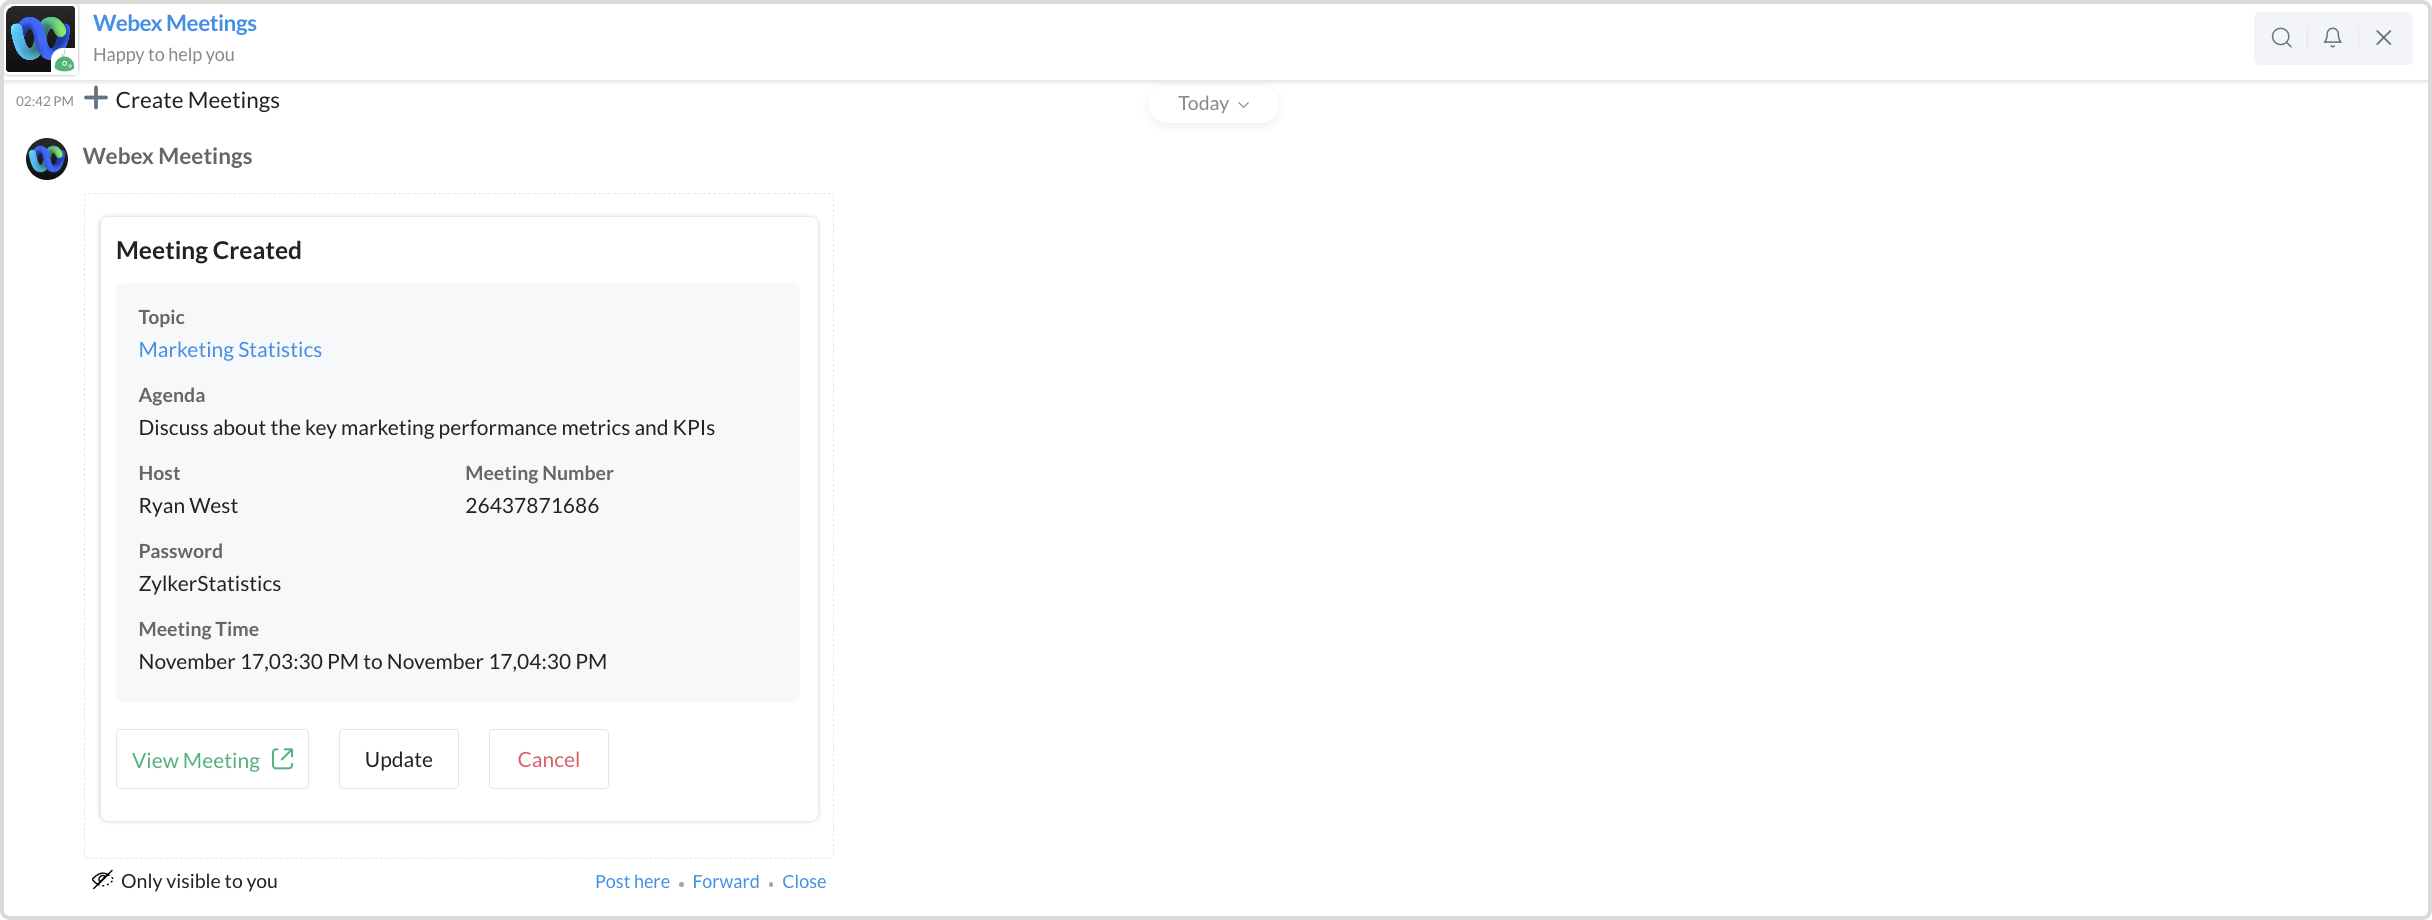This screenshot has height=920, width=2432.
Task: Click the Meeting Number field label
Action: coord(539,473)
